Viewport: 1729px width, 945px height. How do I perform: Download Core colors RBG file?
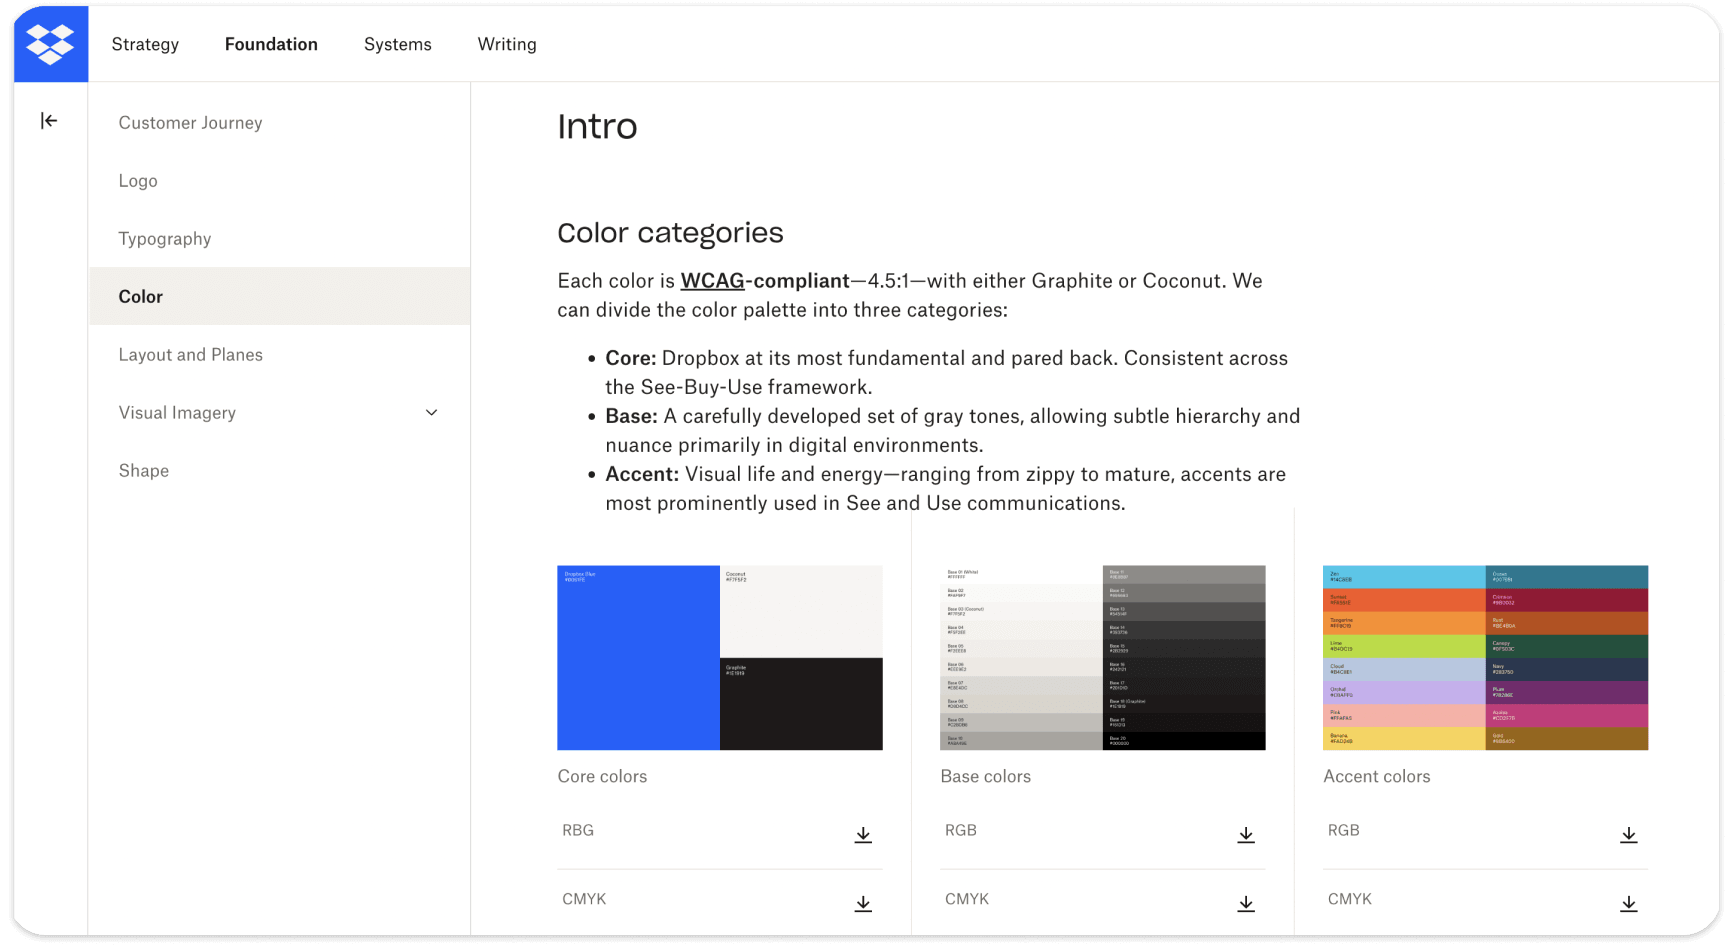[x=863, y=835]
